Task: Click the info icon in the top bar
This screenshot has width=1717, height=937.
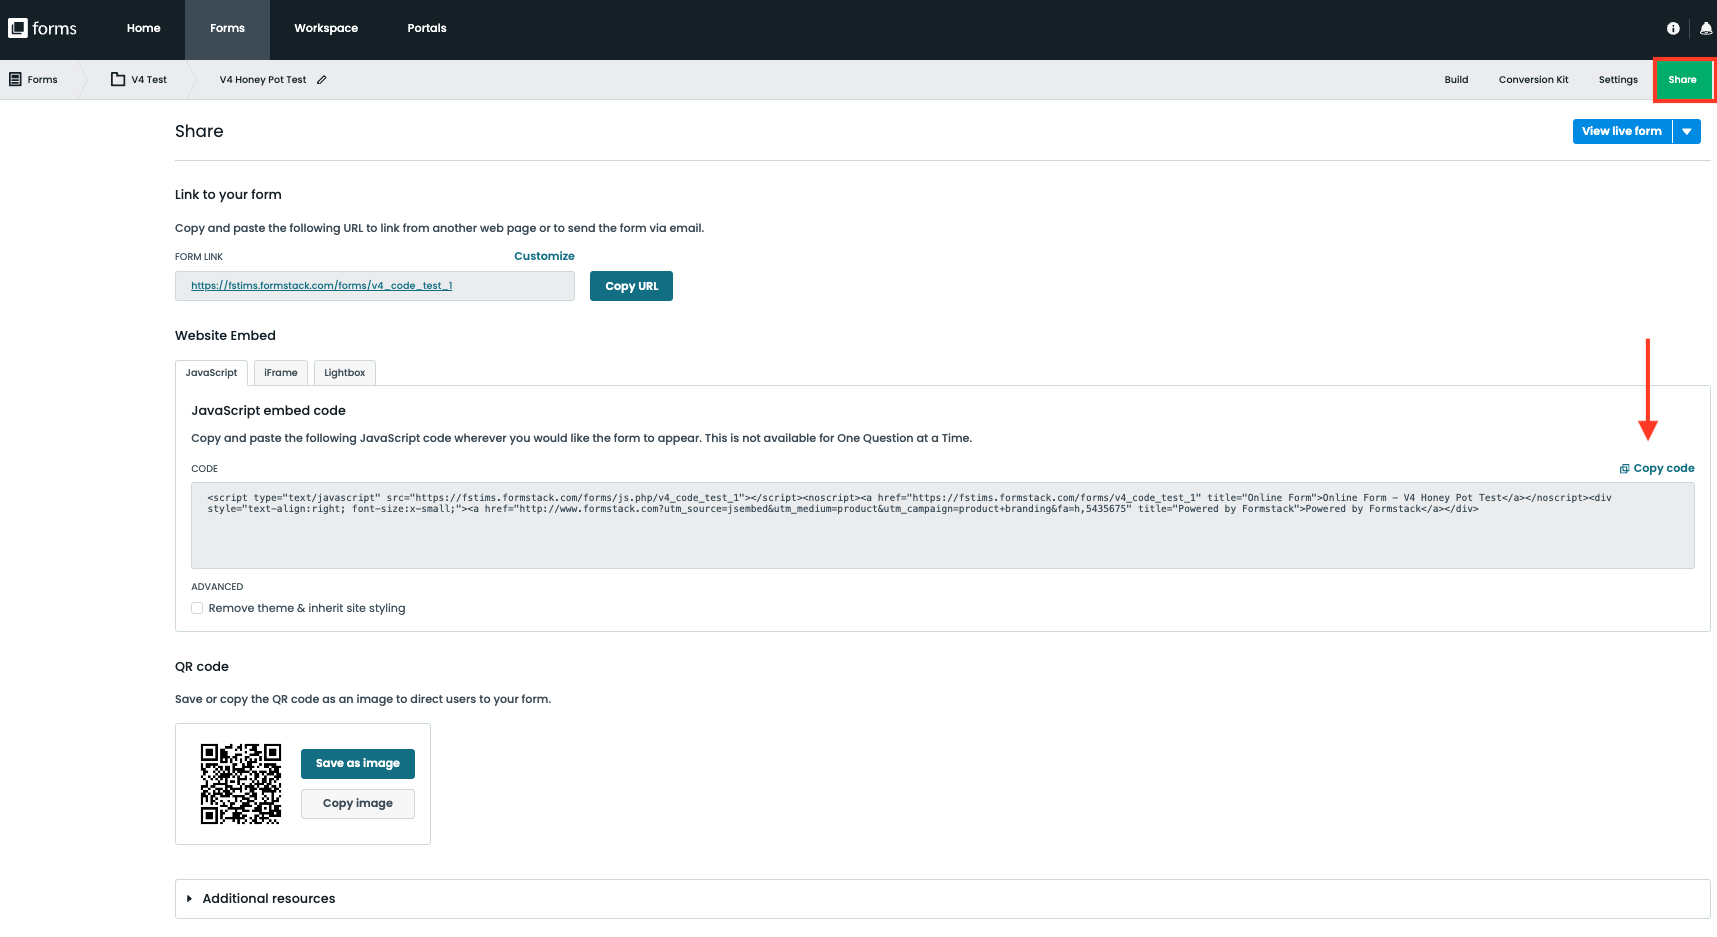Action: [1673, 28]
